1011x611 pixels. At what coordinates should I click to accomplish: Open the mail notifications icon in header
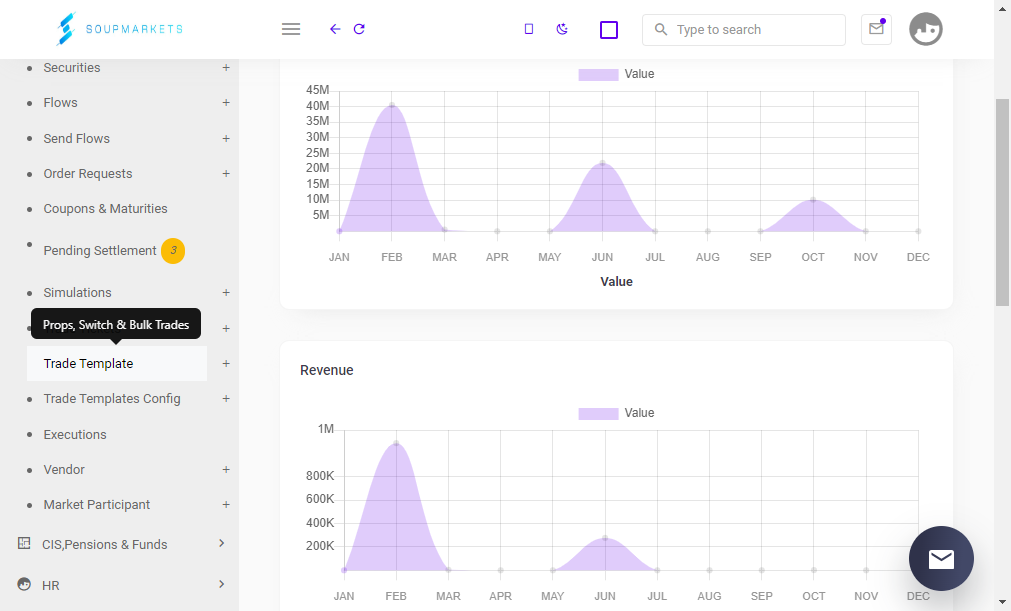pos(876,29)
